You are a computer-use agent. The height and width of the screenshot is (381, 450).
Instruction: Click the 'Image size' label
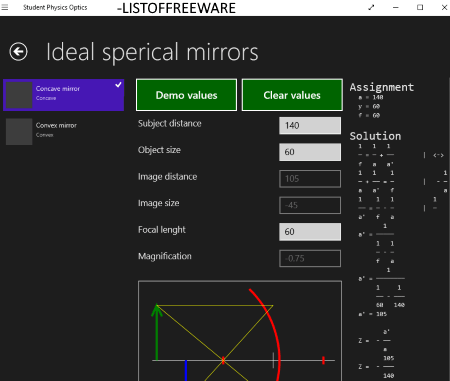click(159, 203)
